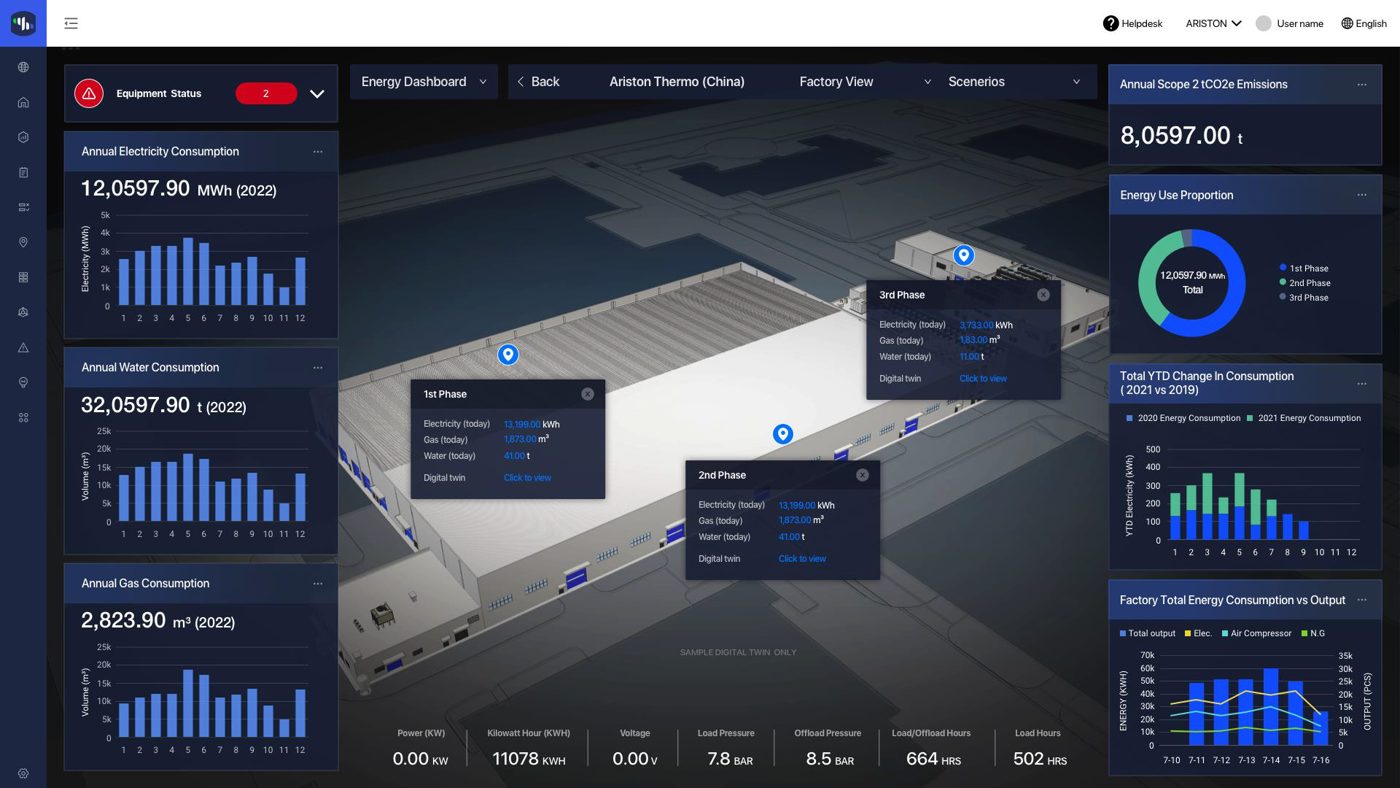Open Factory Total Energy Consumption options menu

[x=1362, y=600]
